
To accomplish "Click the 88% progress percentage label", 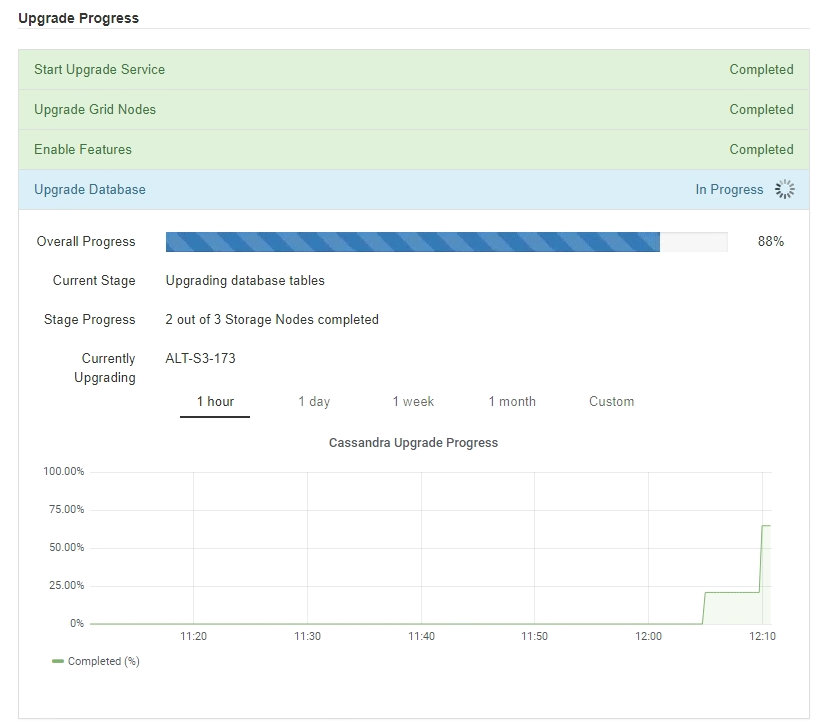I will (x=770, y=242).
